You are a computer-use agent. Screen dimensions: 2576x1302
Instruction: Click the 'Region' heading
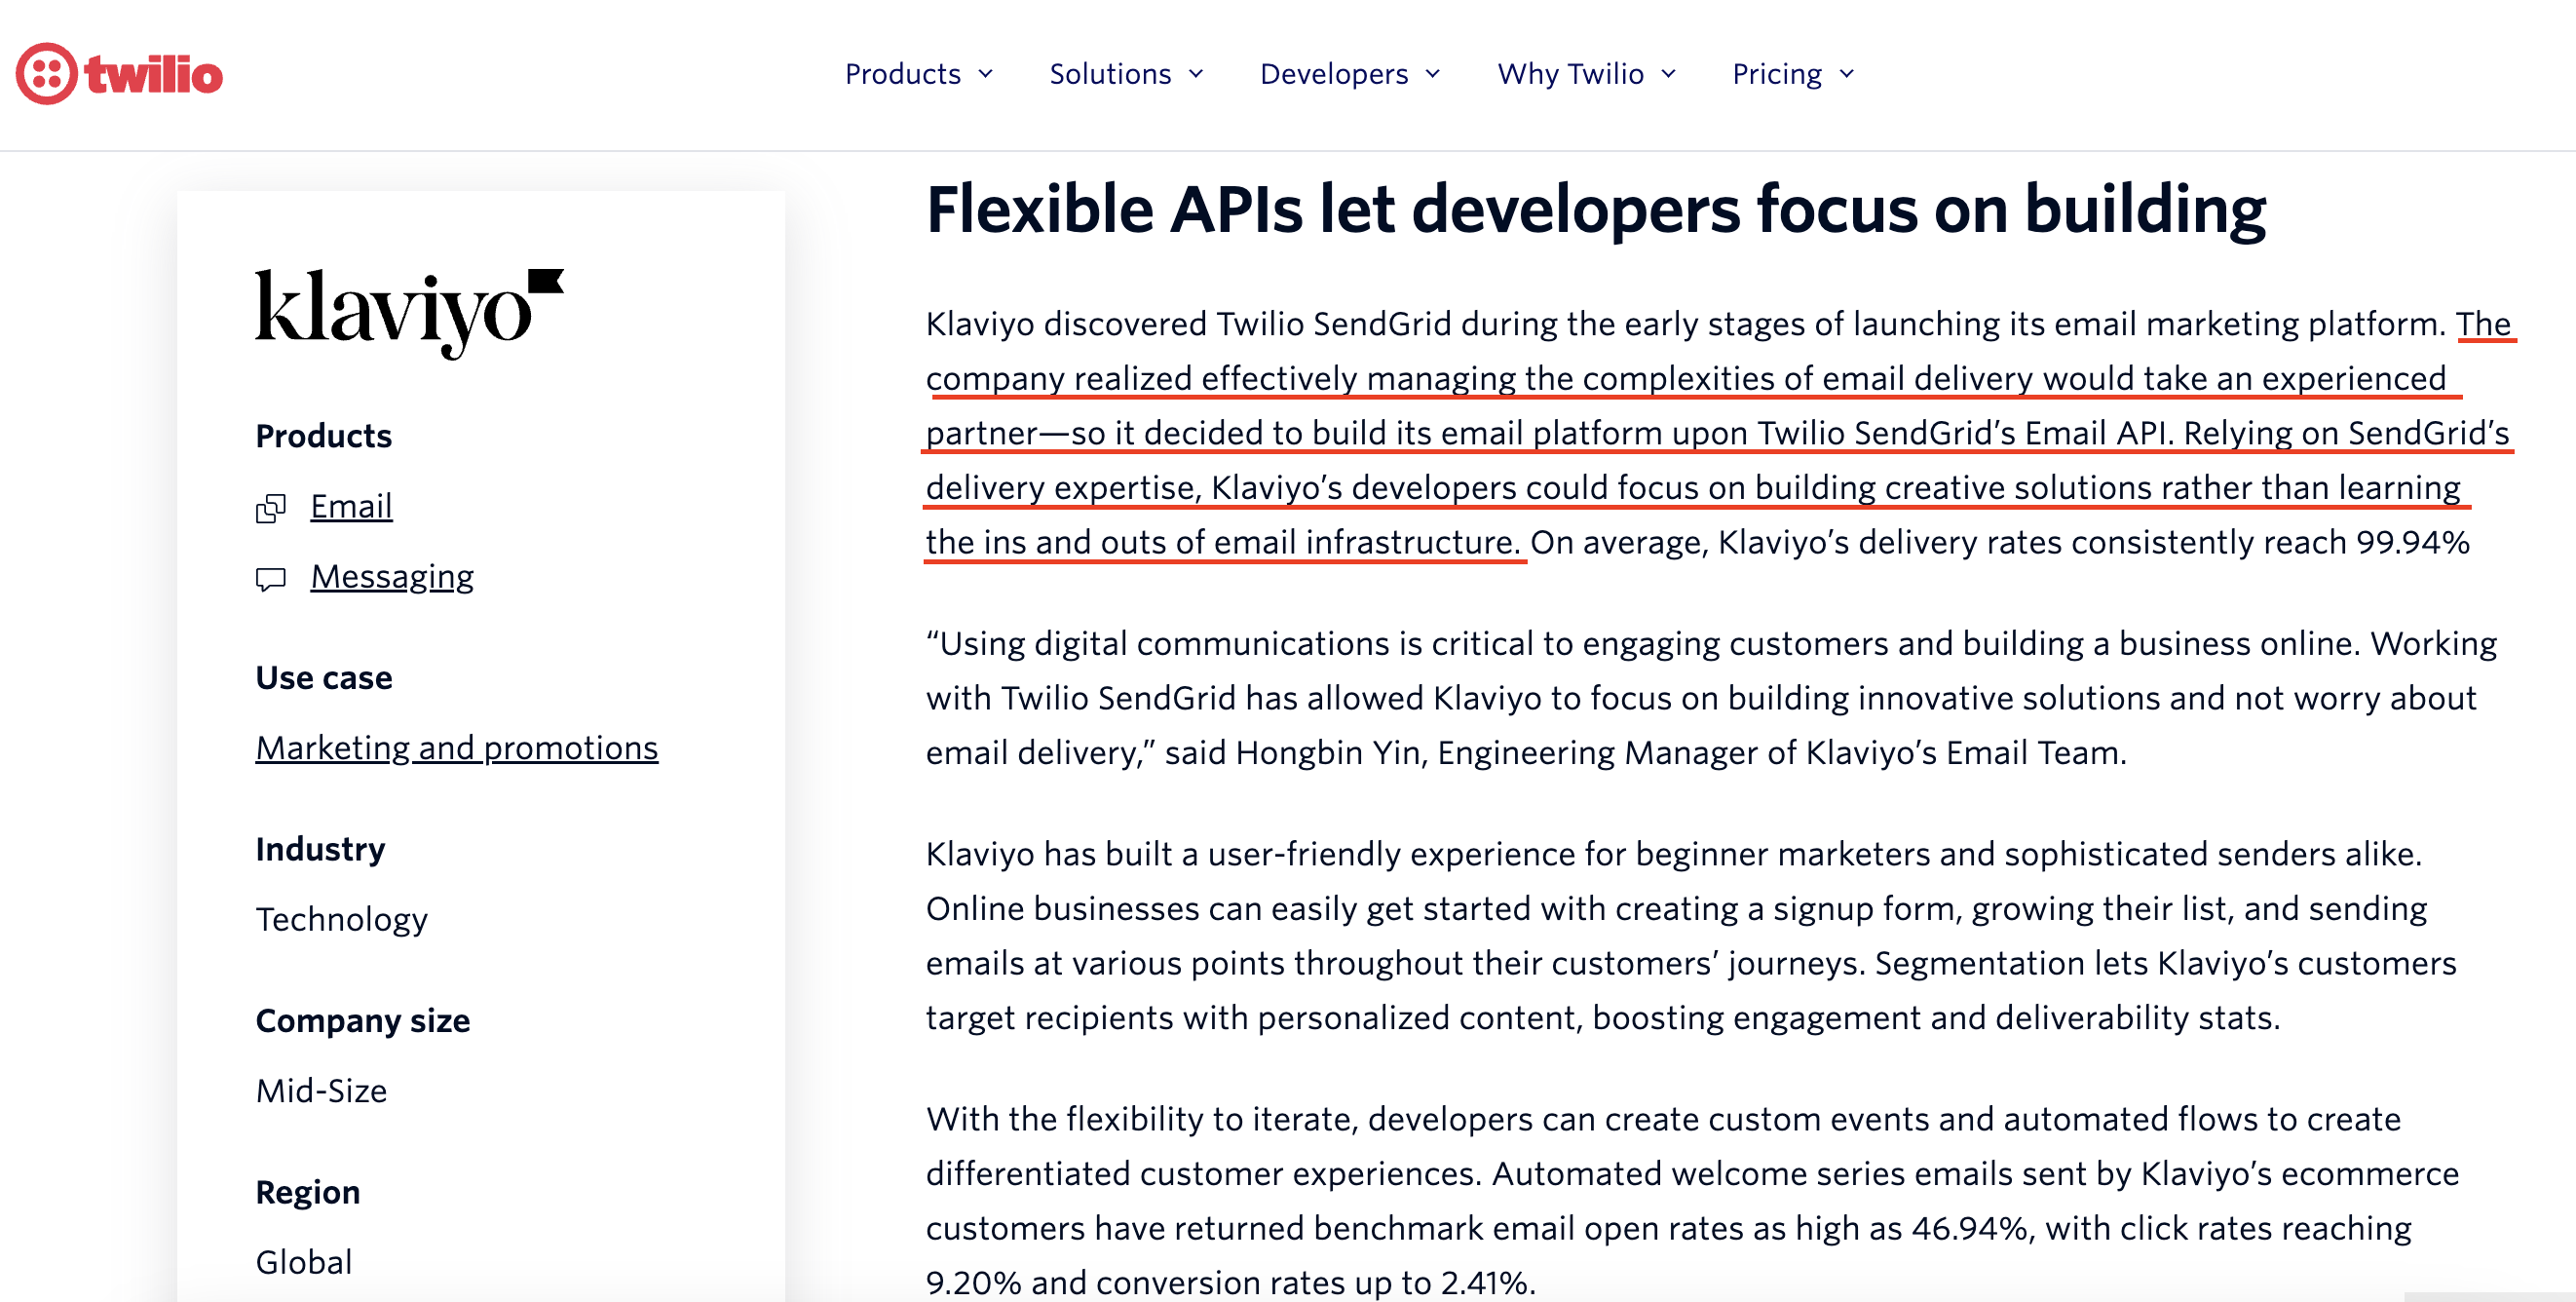pos(307,1192)
